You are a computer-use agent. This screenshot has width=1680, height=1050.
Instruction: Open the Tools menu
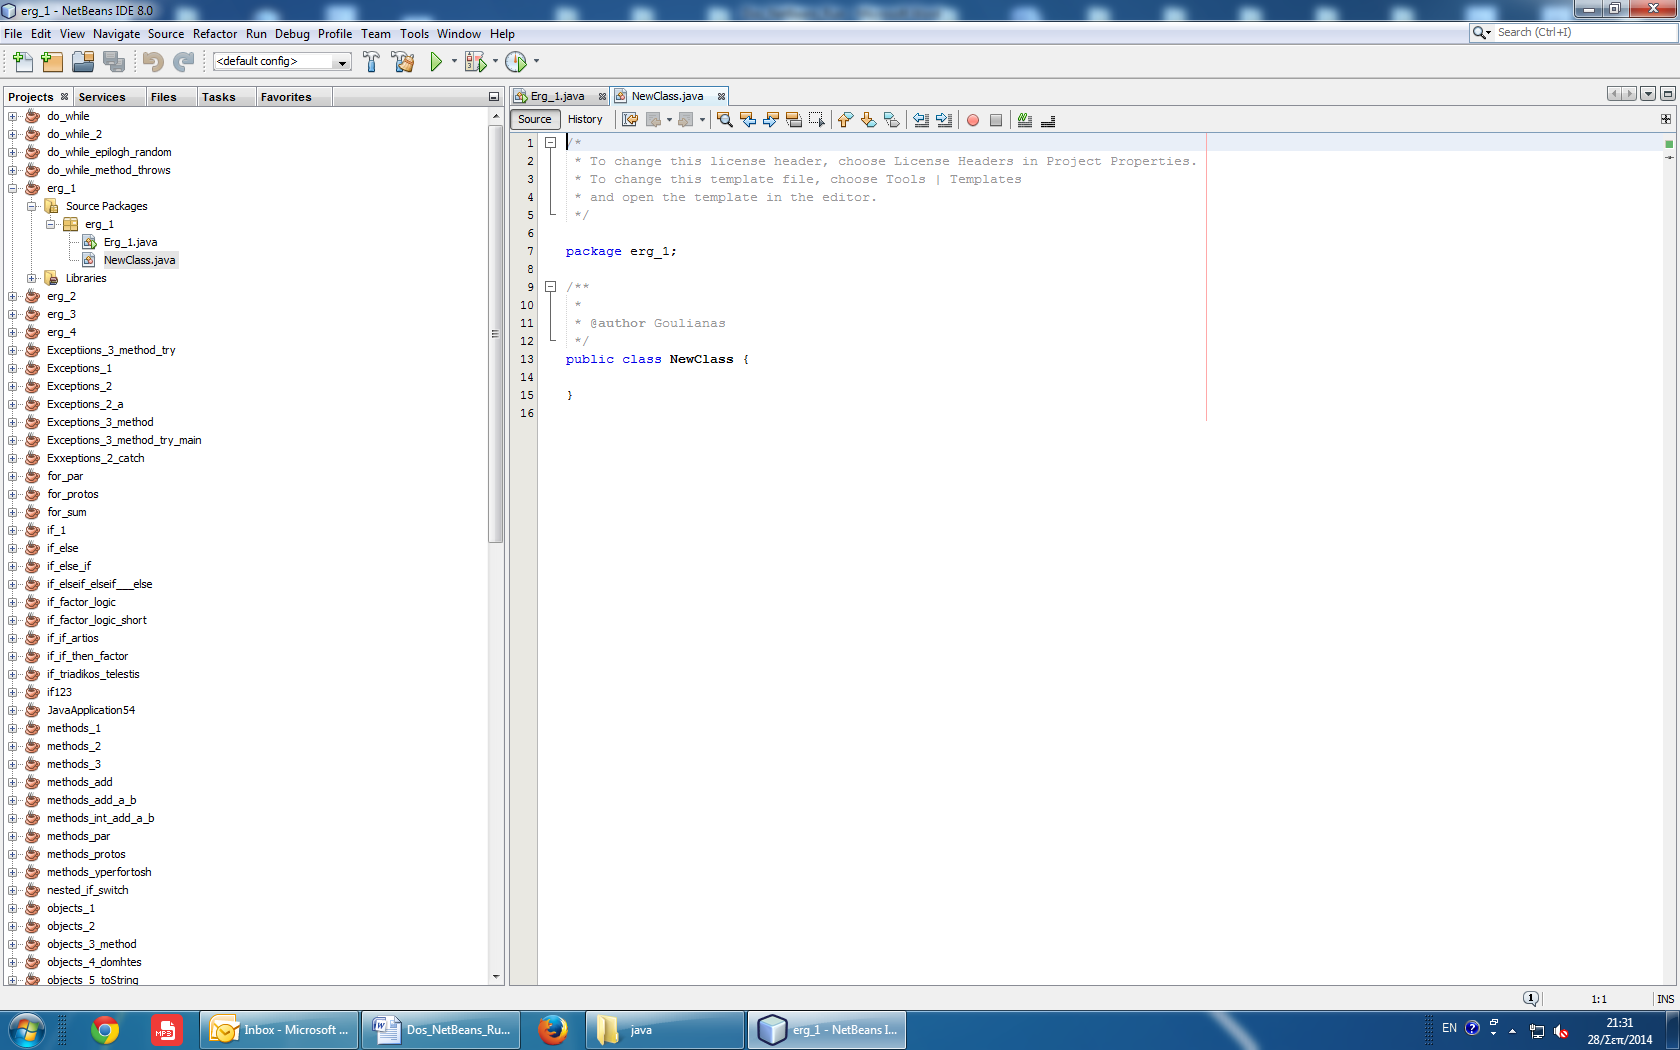pyautogui.click(x=414, y=34)
